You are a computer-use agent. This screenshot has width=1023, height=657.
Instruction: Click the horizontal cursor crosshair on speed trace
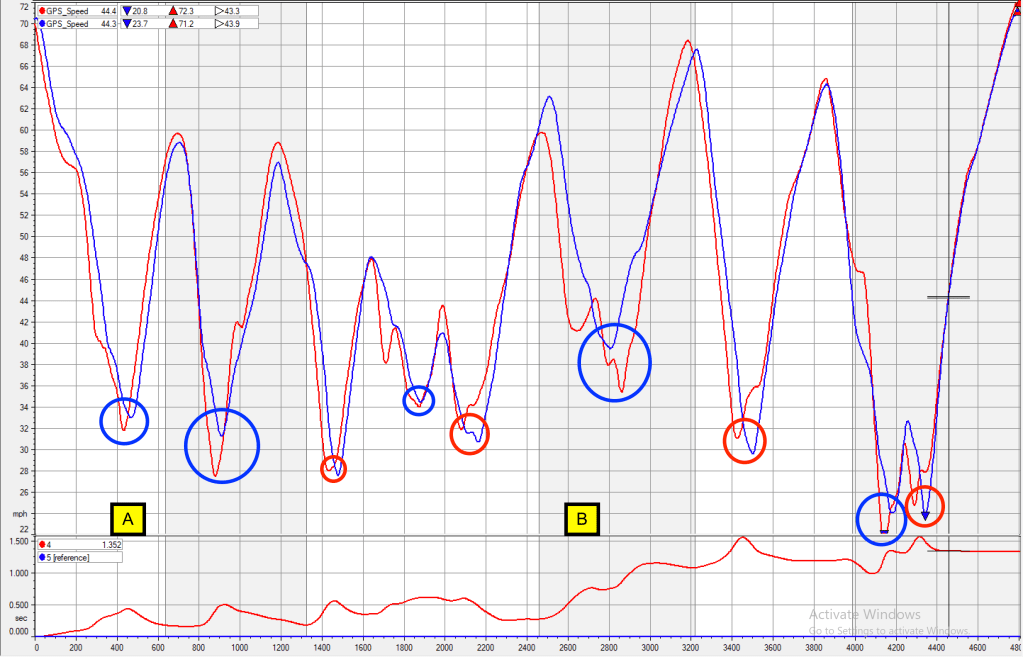(x=948, y=297)
